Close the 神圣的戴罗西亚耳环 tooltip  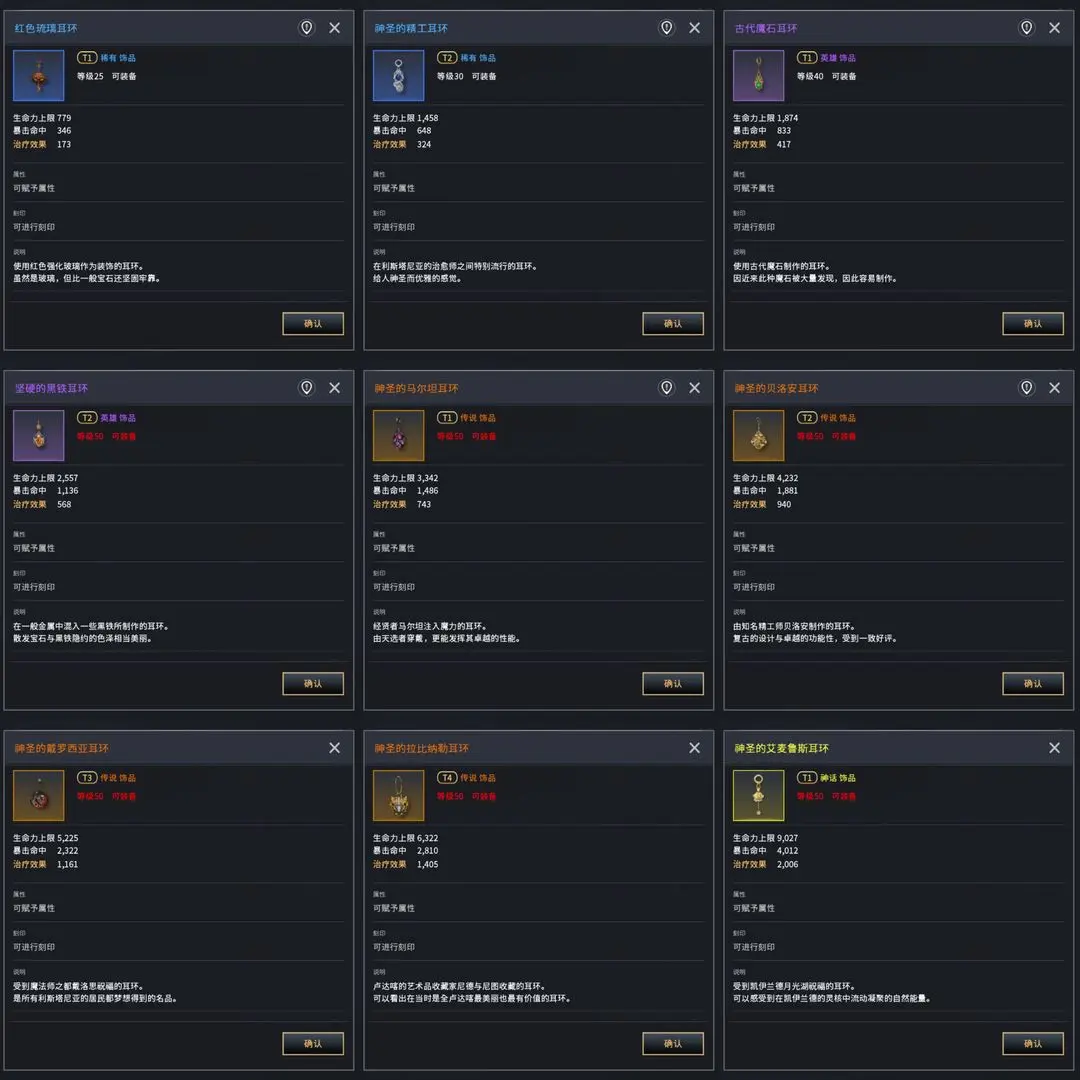(335, 748)
